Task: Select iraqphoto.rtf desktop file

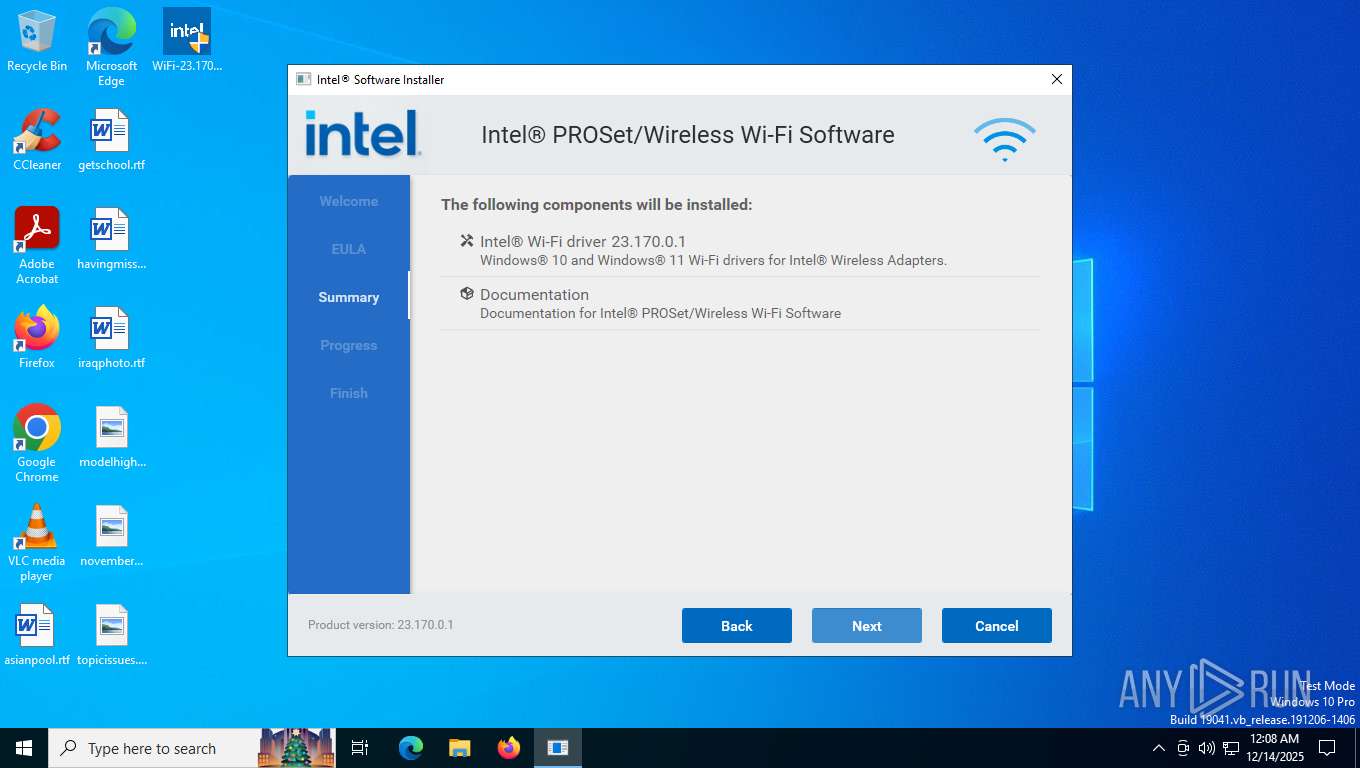Action: [x=111, y=338]
